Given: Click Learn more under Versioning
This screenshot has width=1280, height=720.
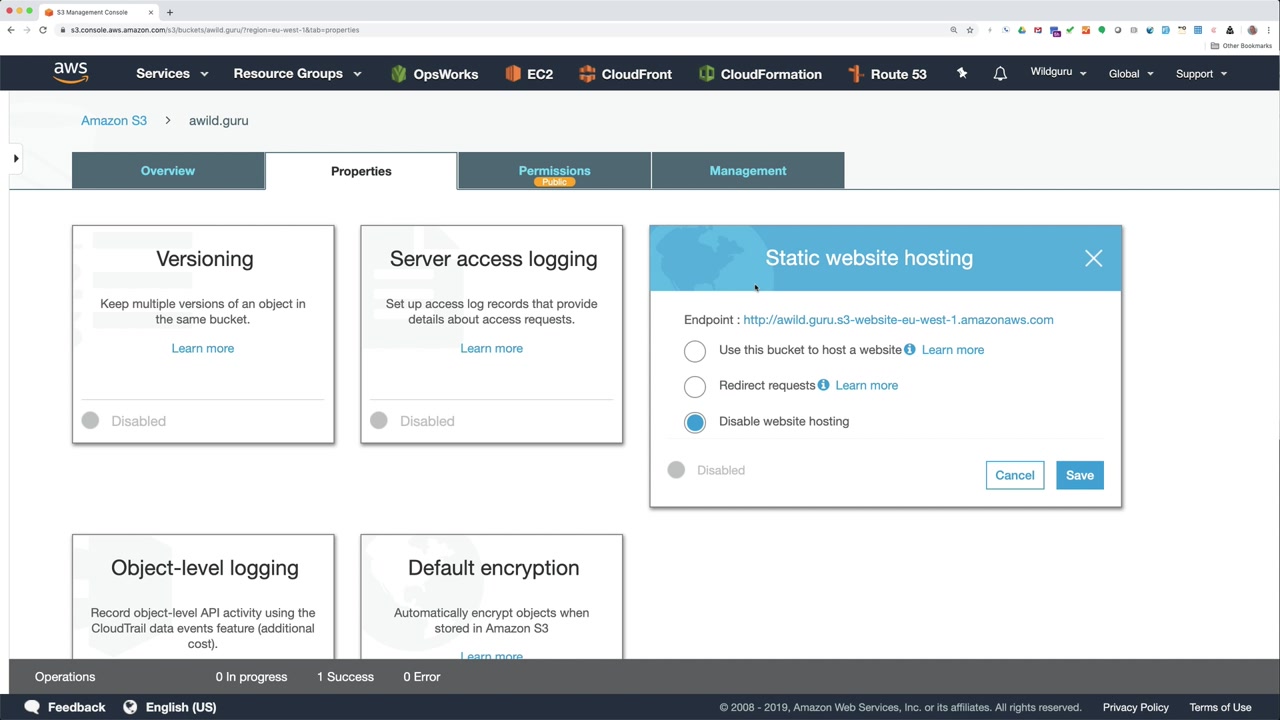Looking at the screenshot, I should coord(202,348).
